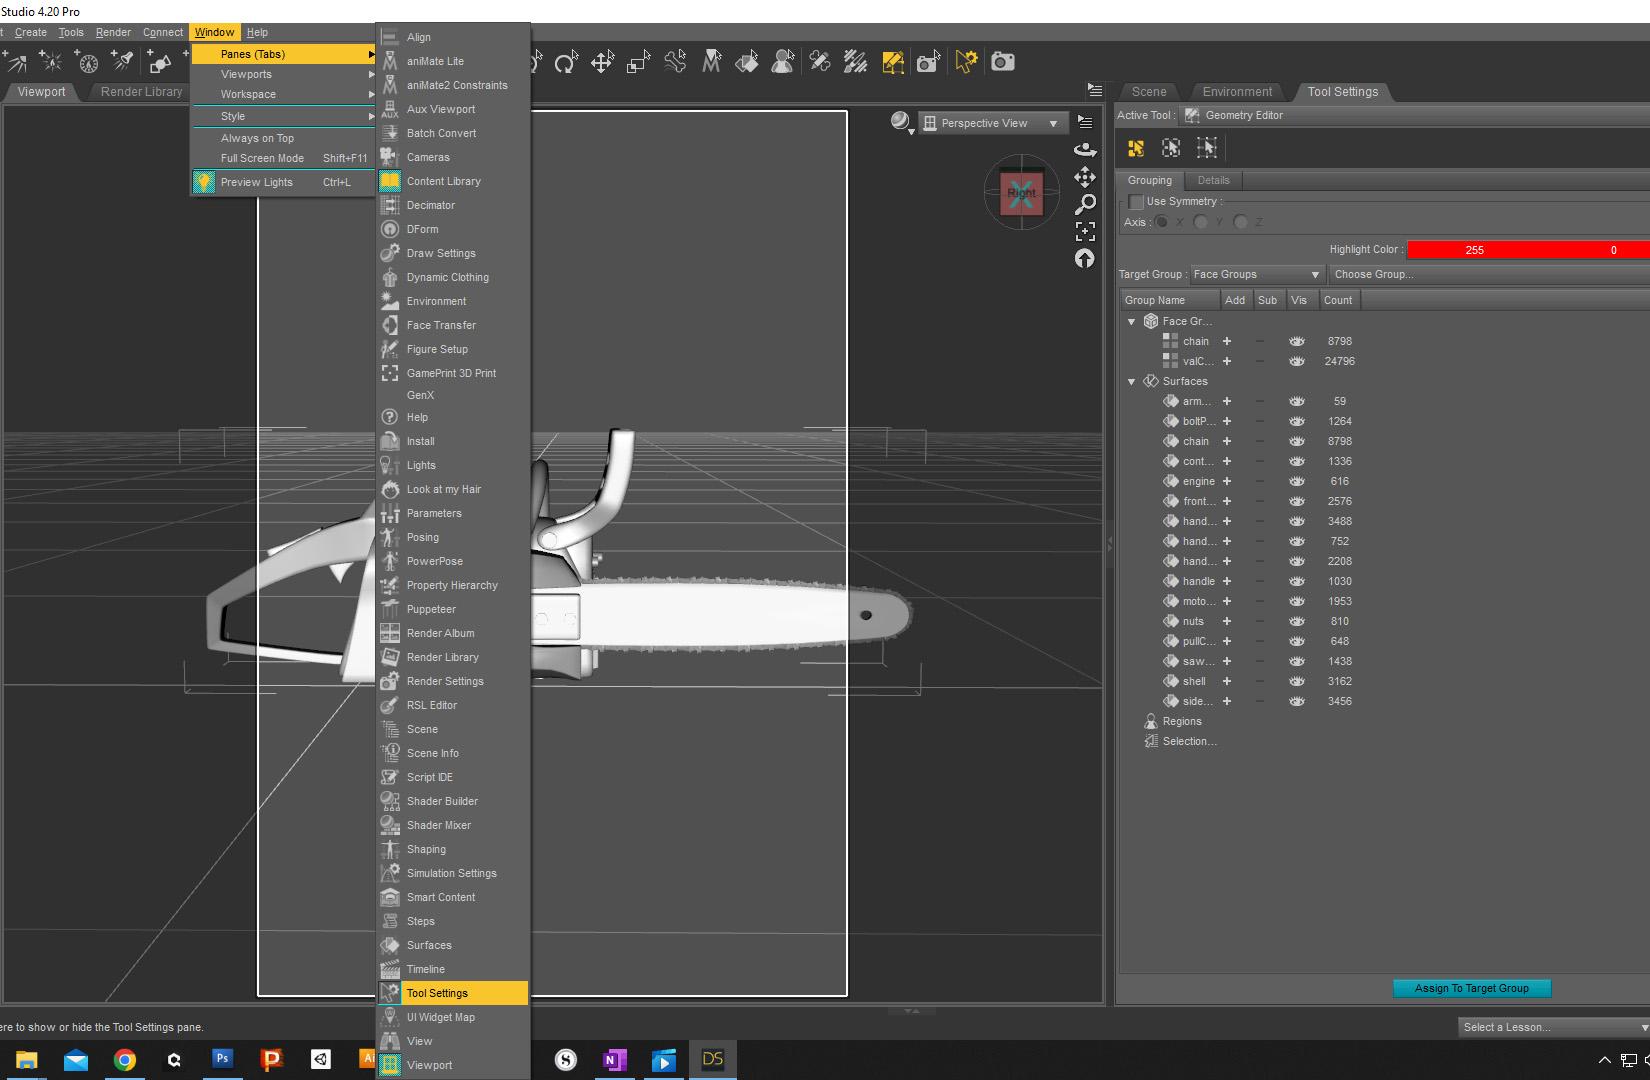The image size is (1650, 1080).
Task: Toggle visibility of chain face group
Action: (1297, 341)
